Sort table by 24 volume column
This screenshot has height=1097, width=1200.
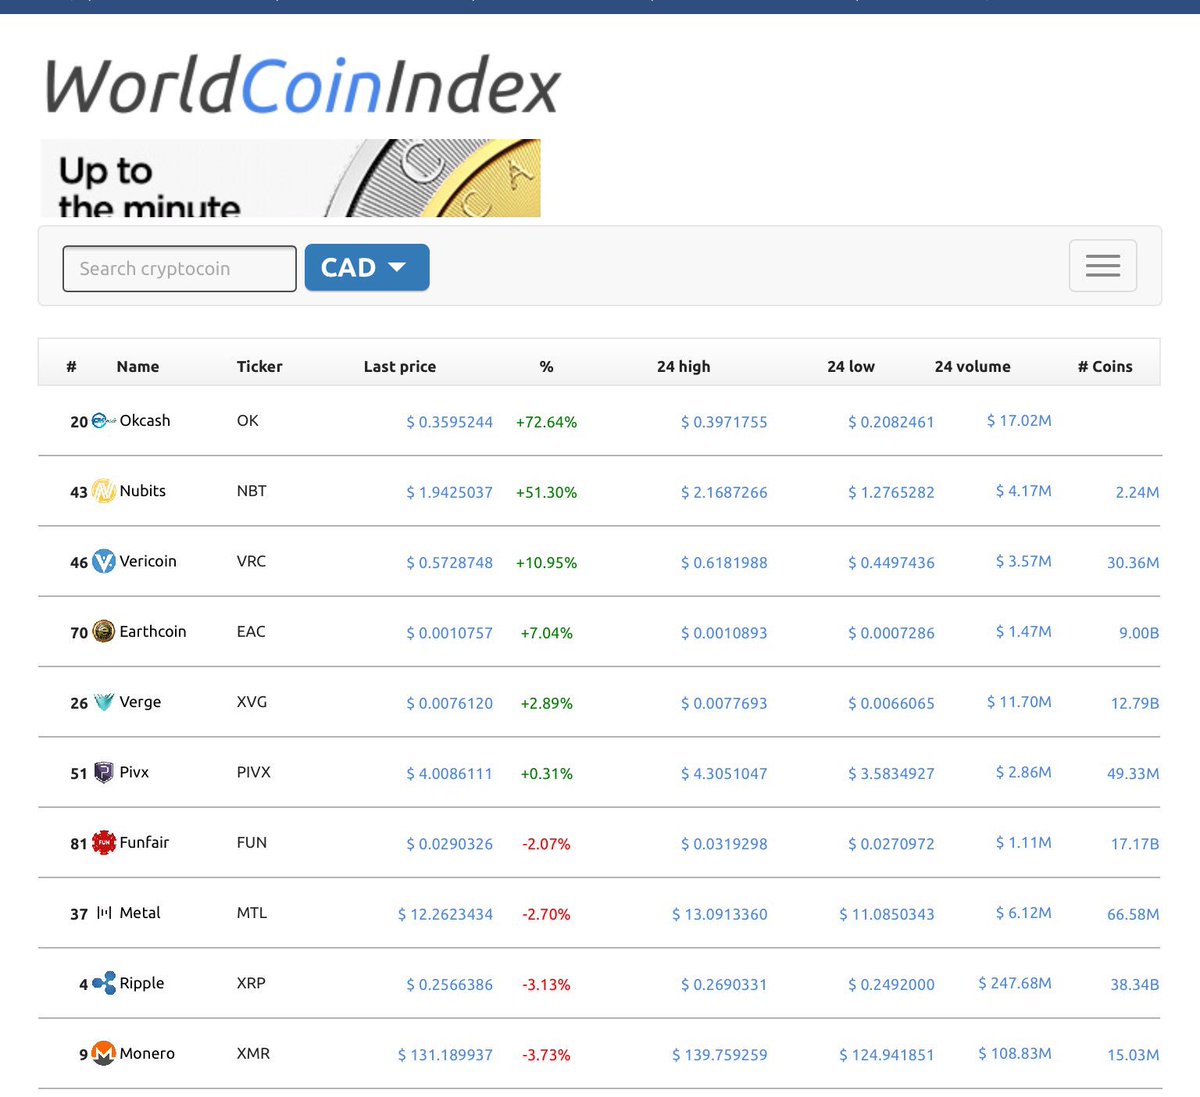pos(973,367)
